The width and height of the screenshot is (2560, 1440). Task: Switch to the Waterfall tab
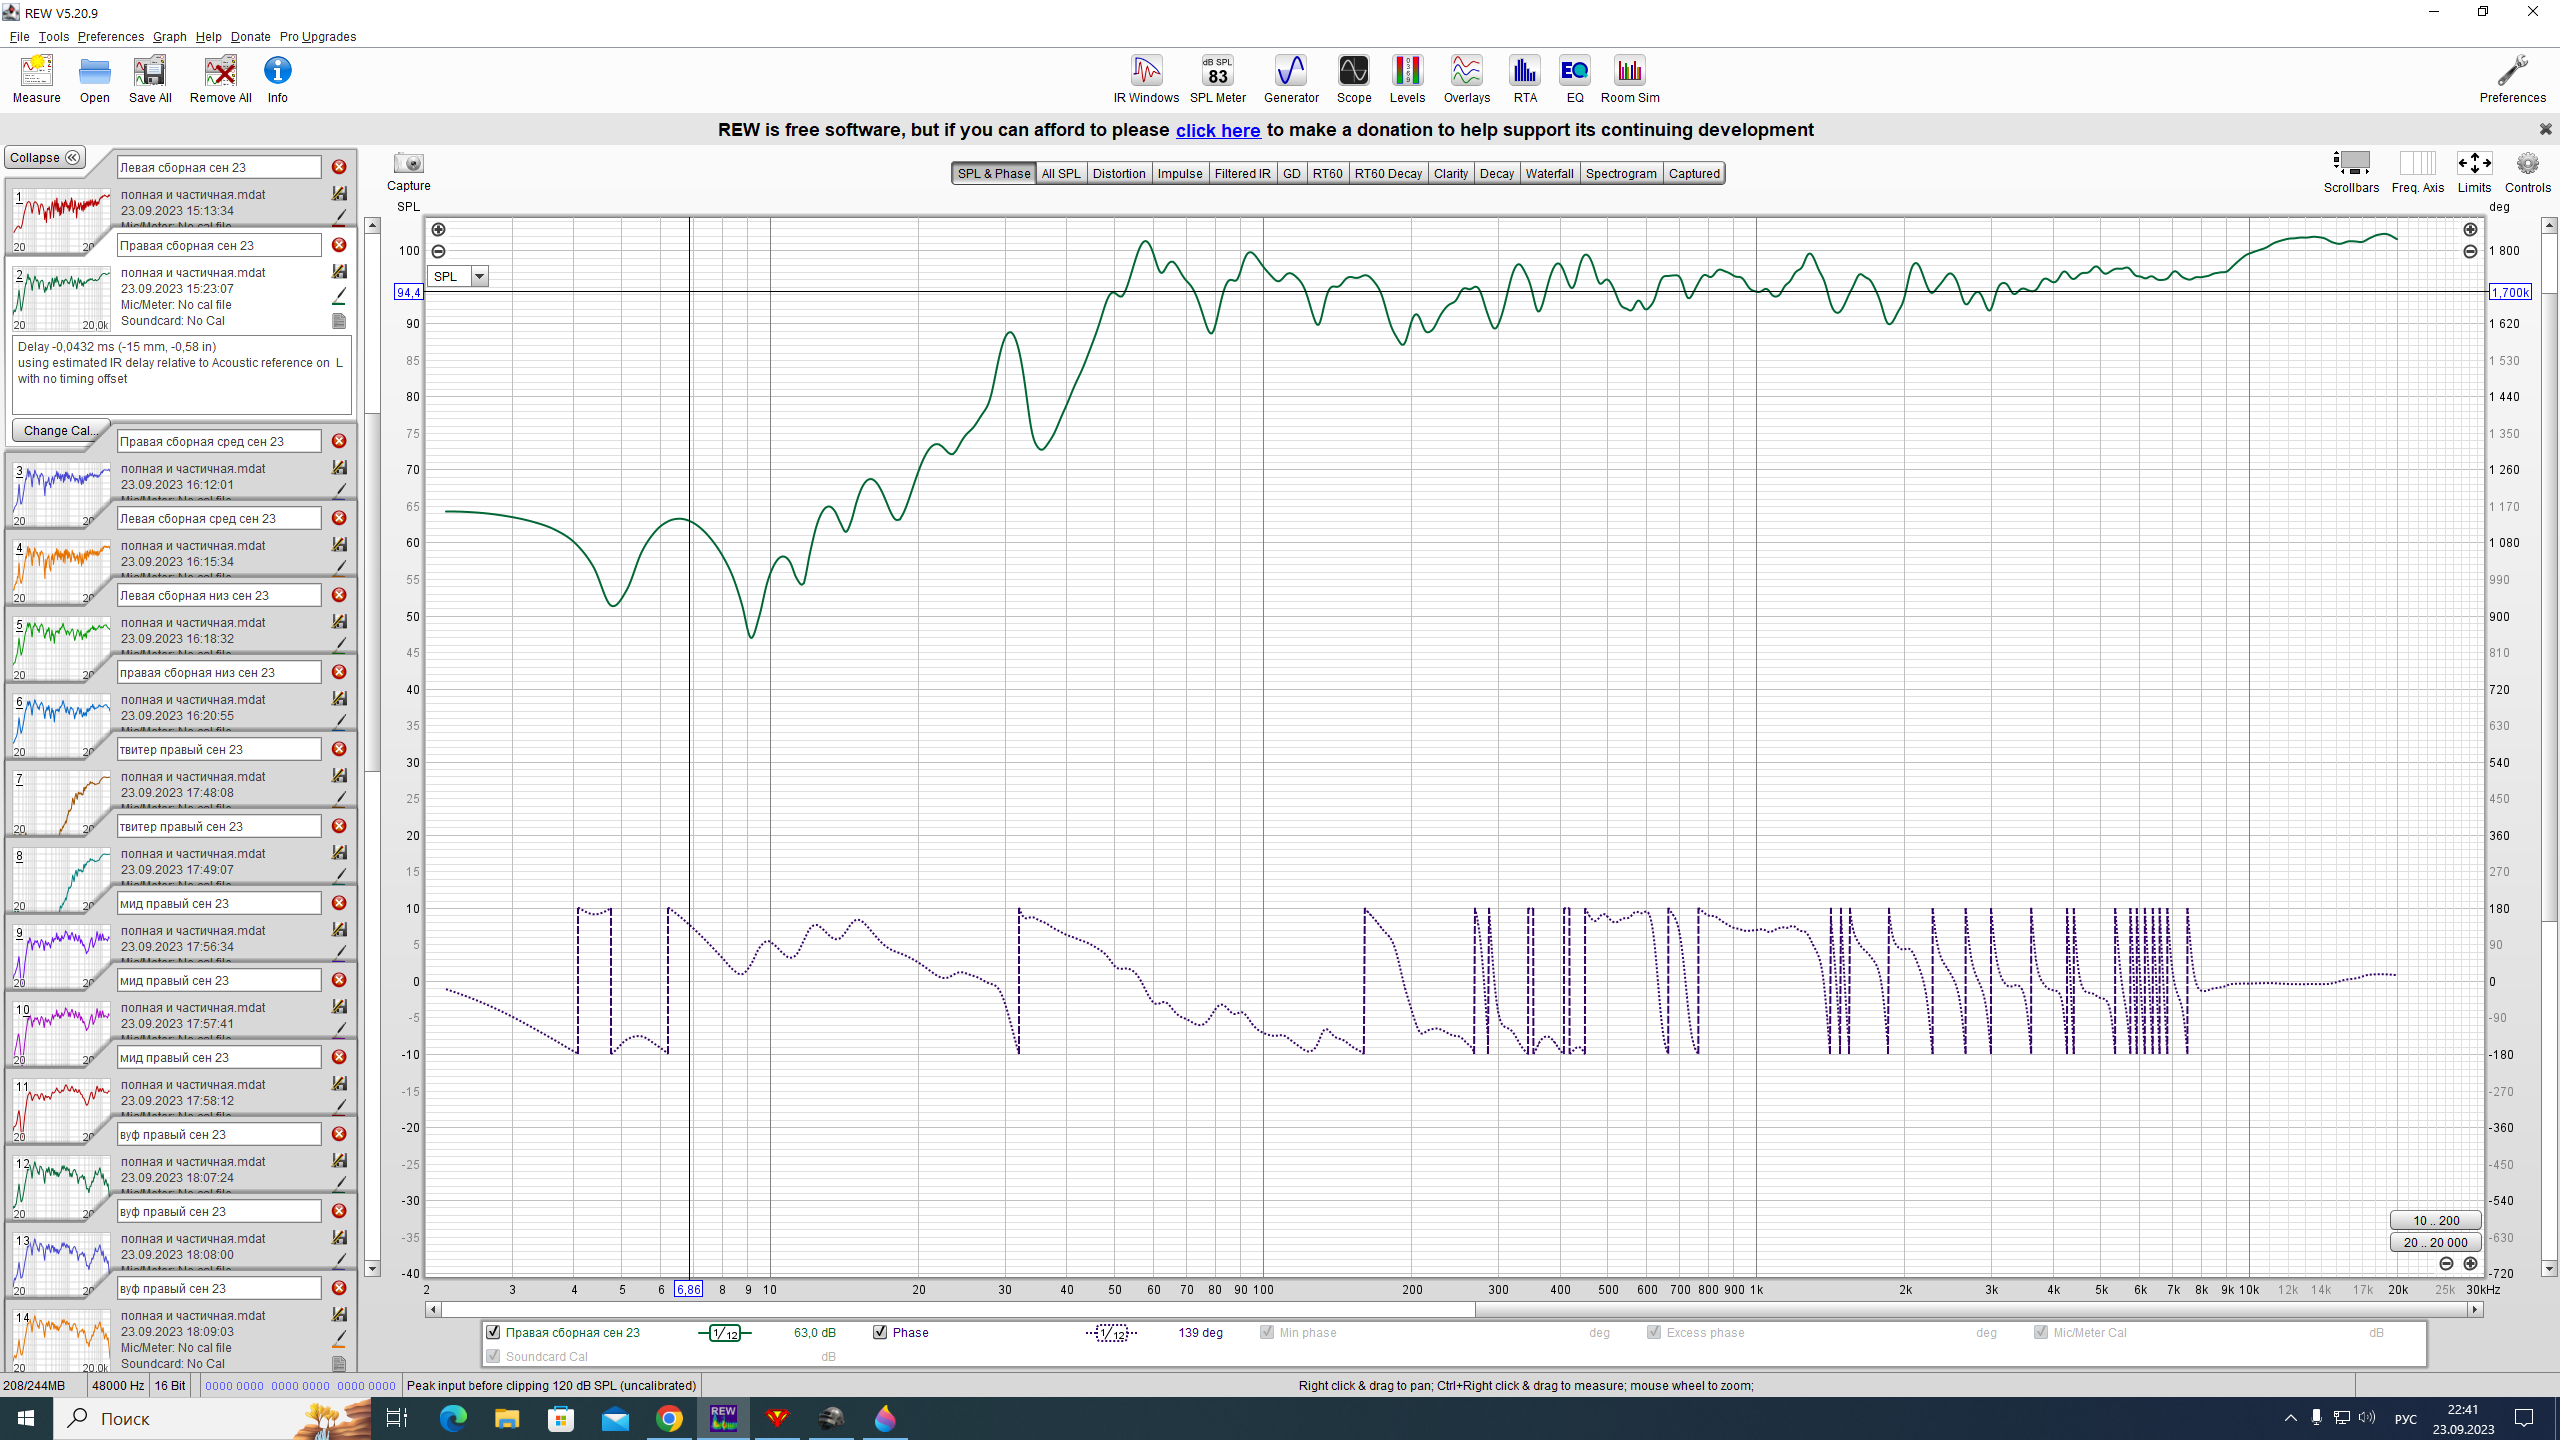(x=1548, y=173)
